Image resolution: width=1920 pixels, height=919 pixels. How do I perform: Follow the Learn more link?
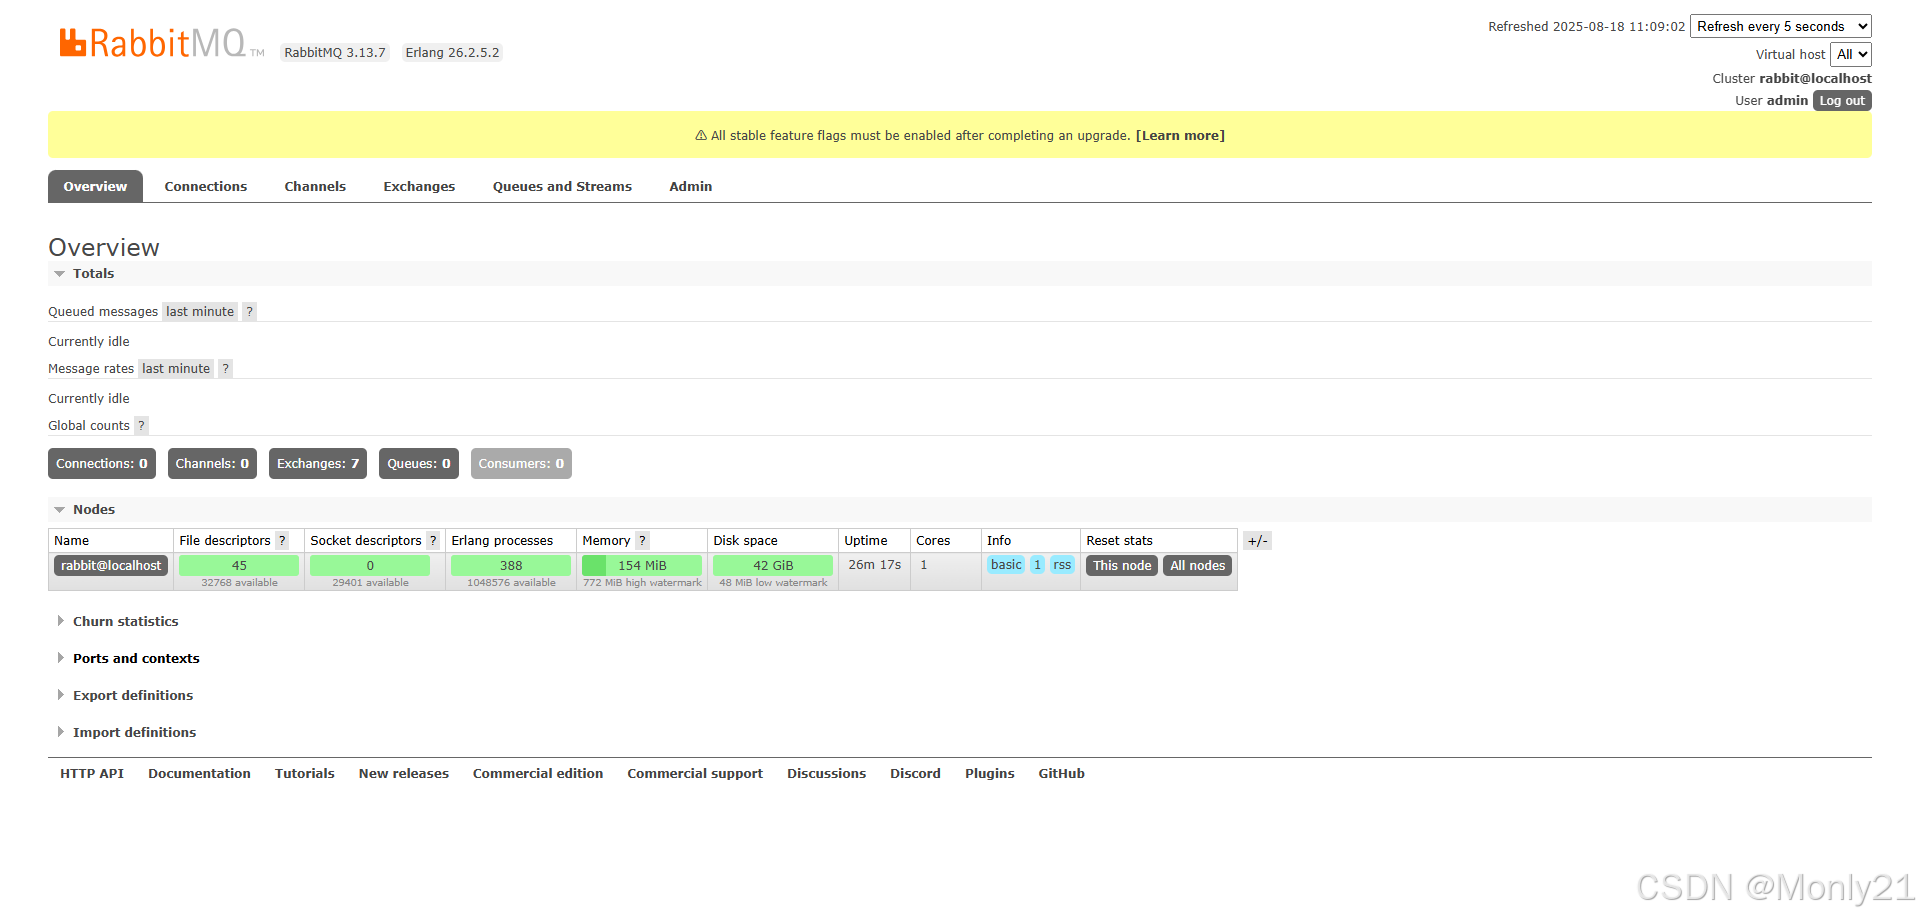[x=1180, y=136]
